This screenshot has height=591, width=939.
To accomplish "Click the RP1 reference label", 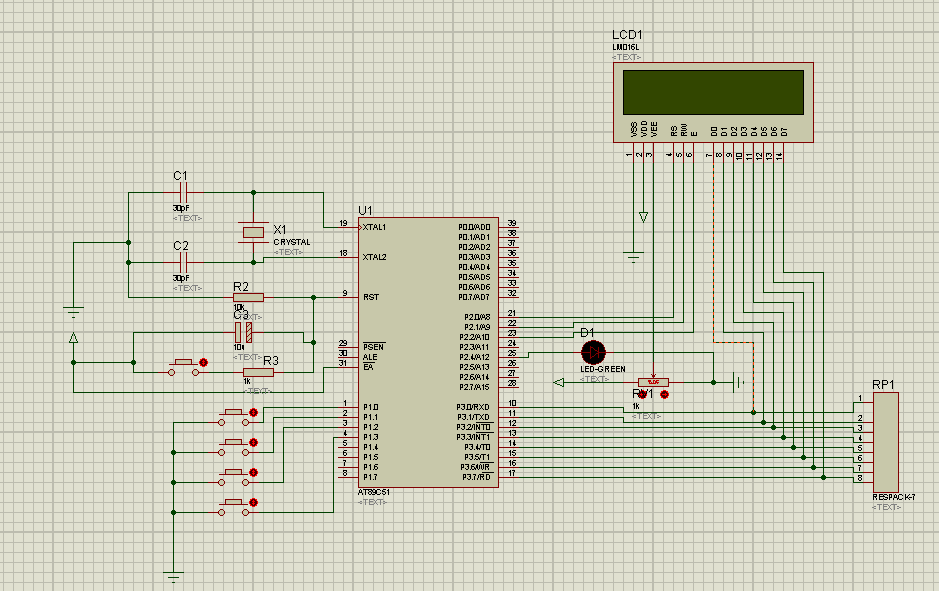I will pos(883,384).
